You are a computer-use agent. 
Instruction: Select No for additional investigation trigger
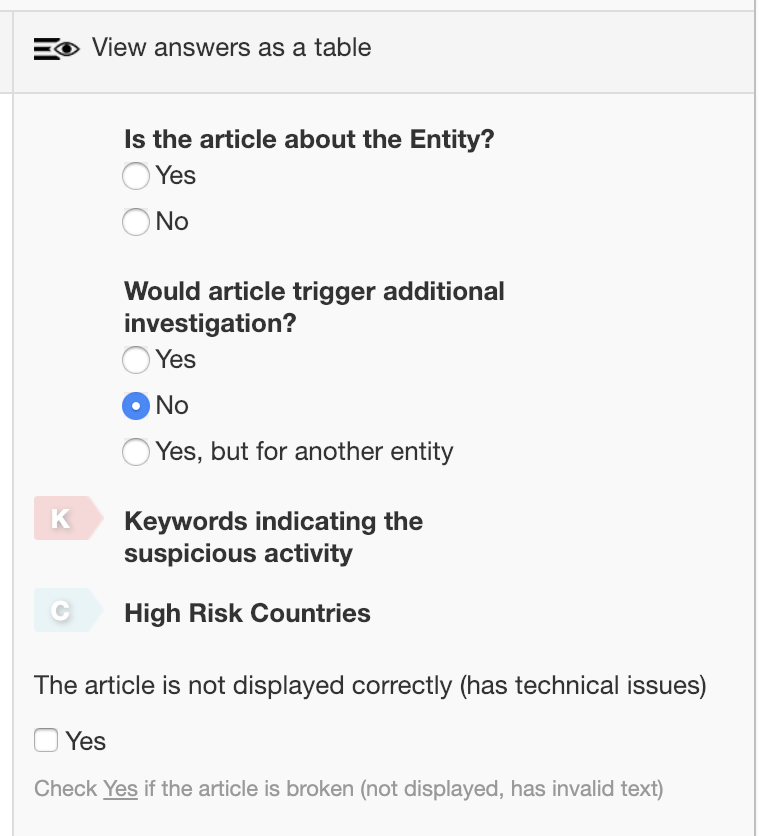point(135,406)
